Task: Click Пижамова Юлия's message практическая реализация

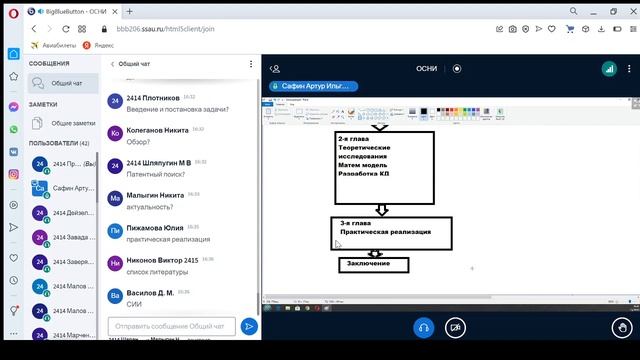Action: (168, 239)
